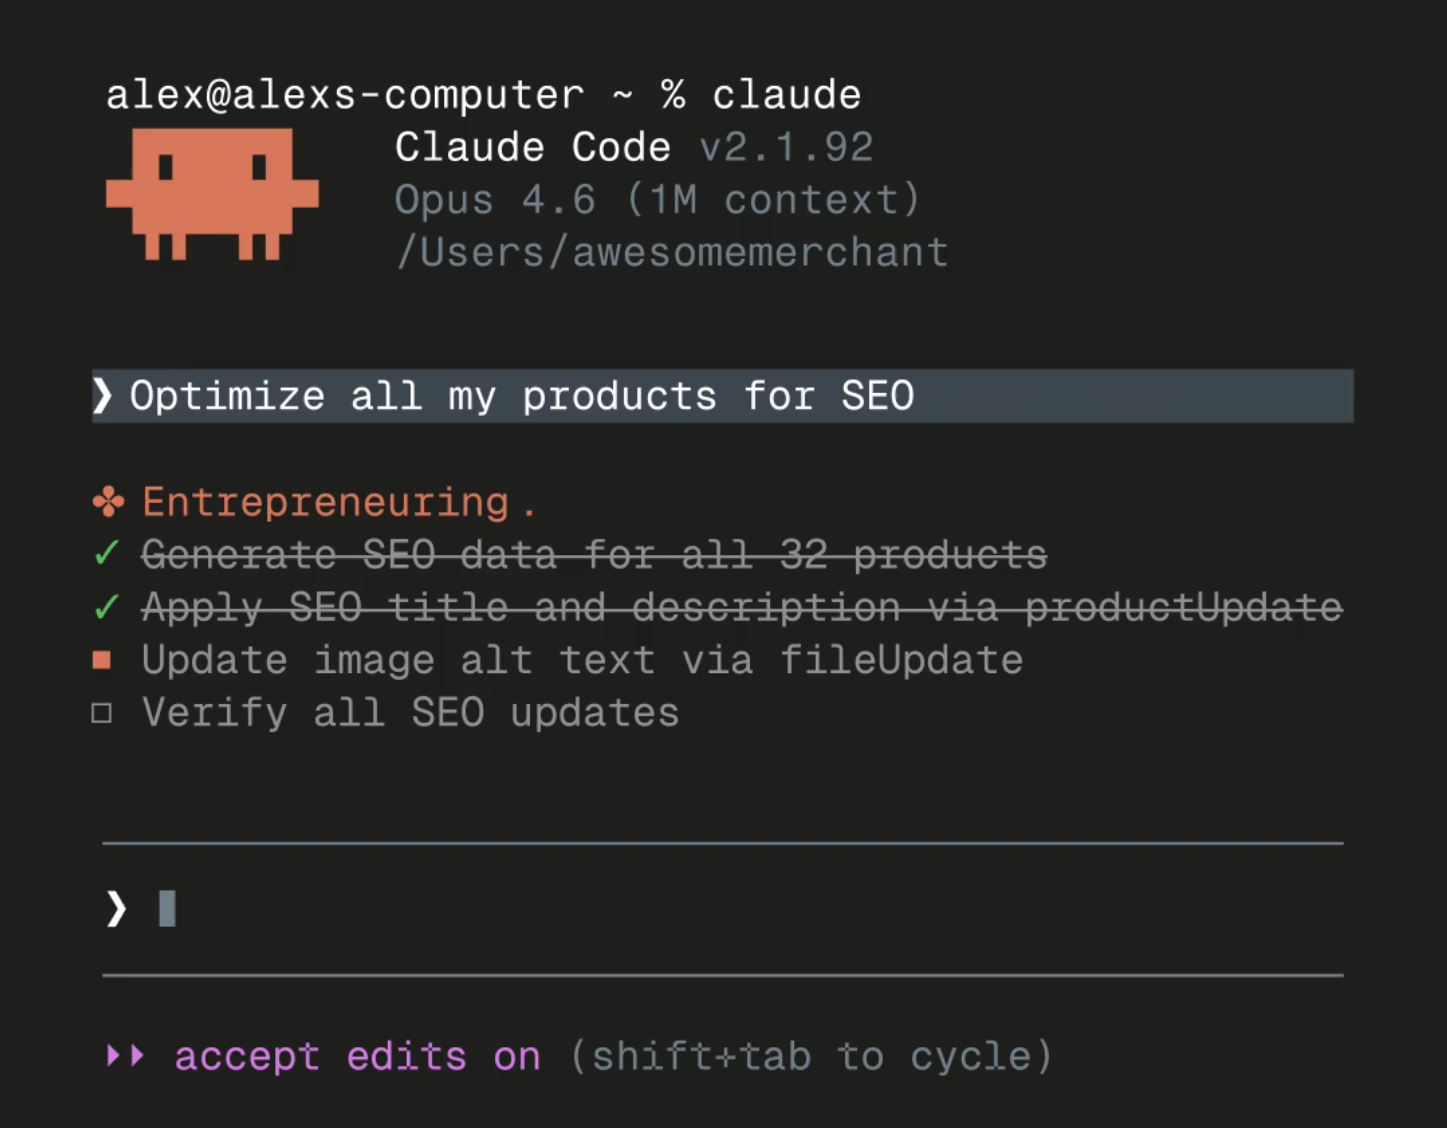Toggle the accept edits on mode indicator

pos(357,1056)
